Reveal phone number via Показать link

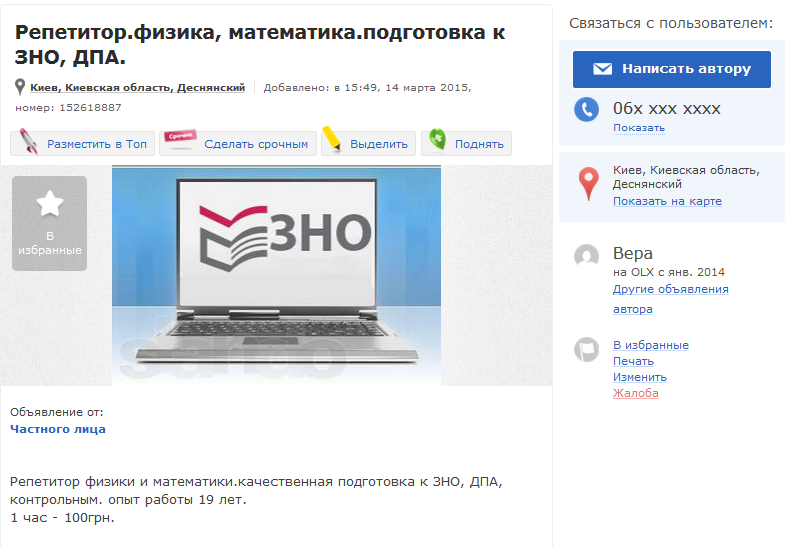point(639,128)
